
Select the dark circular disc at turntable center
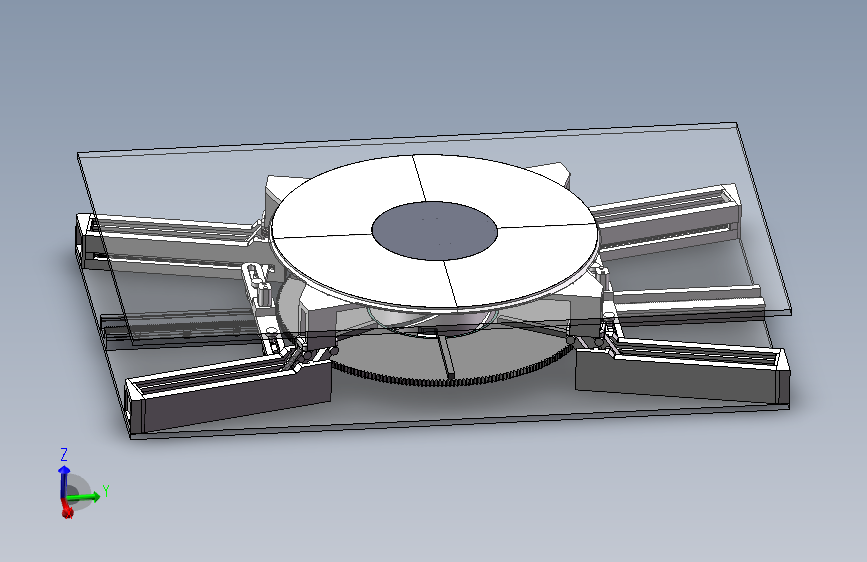[435, 230]
